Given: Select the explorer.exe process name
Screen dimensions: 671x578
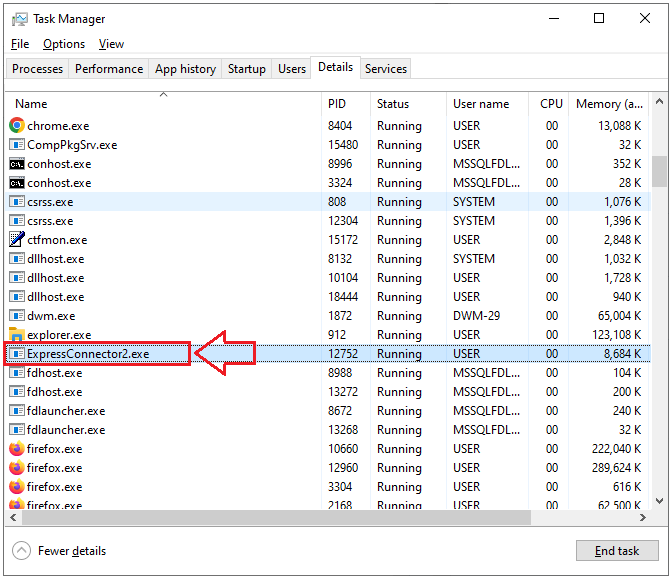Looking at the screenshot, I should pyautogui.click(x=59, y=335).
